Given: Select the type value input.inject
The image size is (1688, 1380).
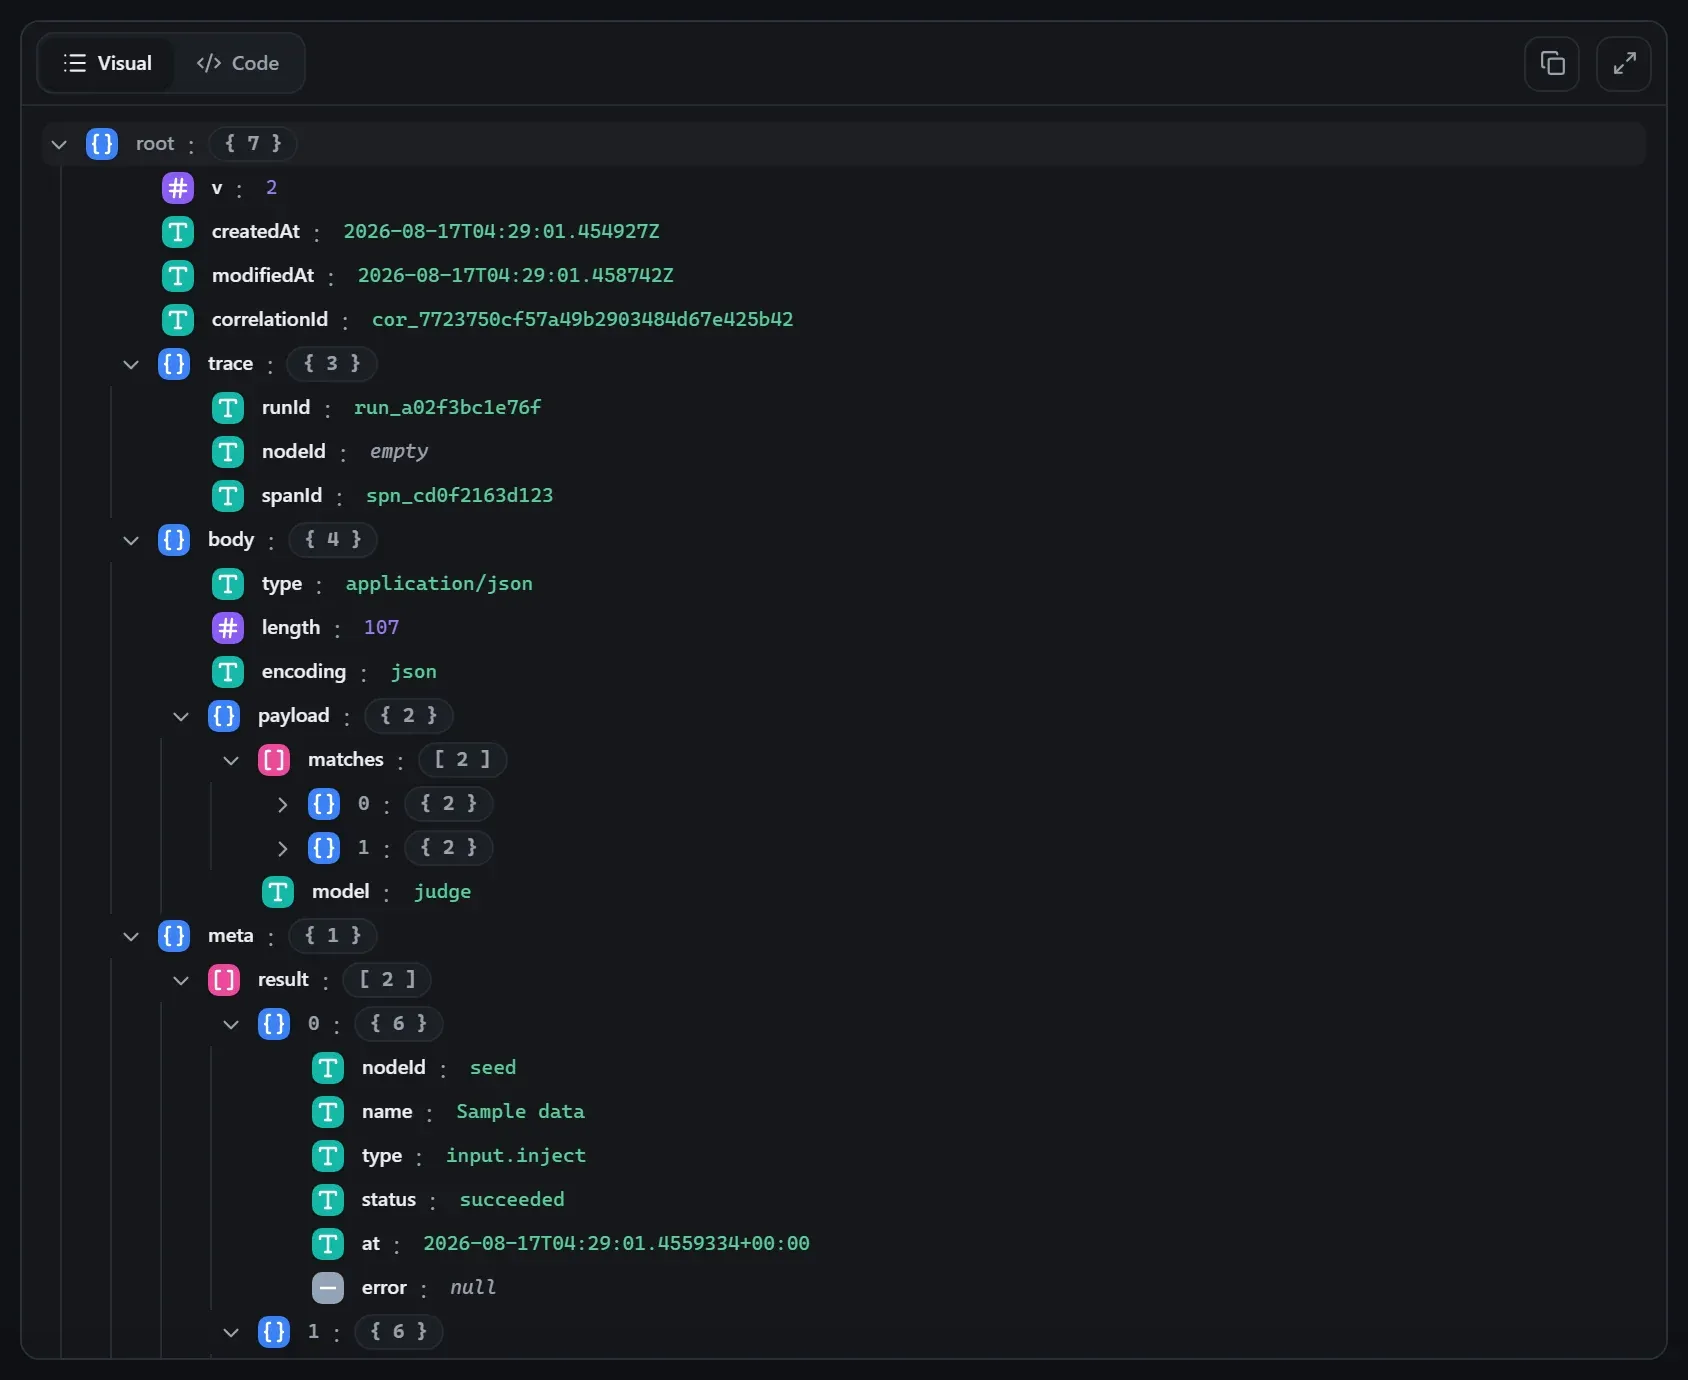Looking at the screenshot, I should (516, 1156).
